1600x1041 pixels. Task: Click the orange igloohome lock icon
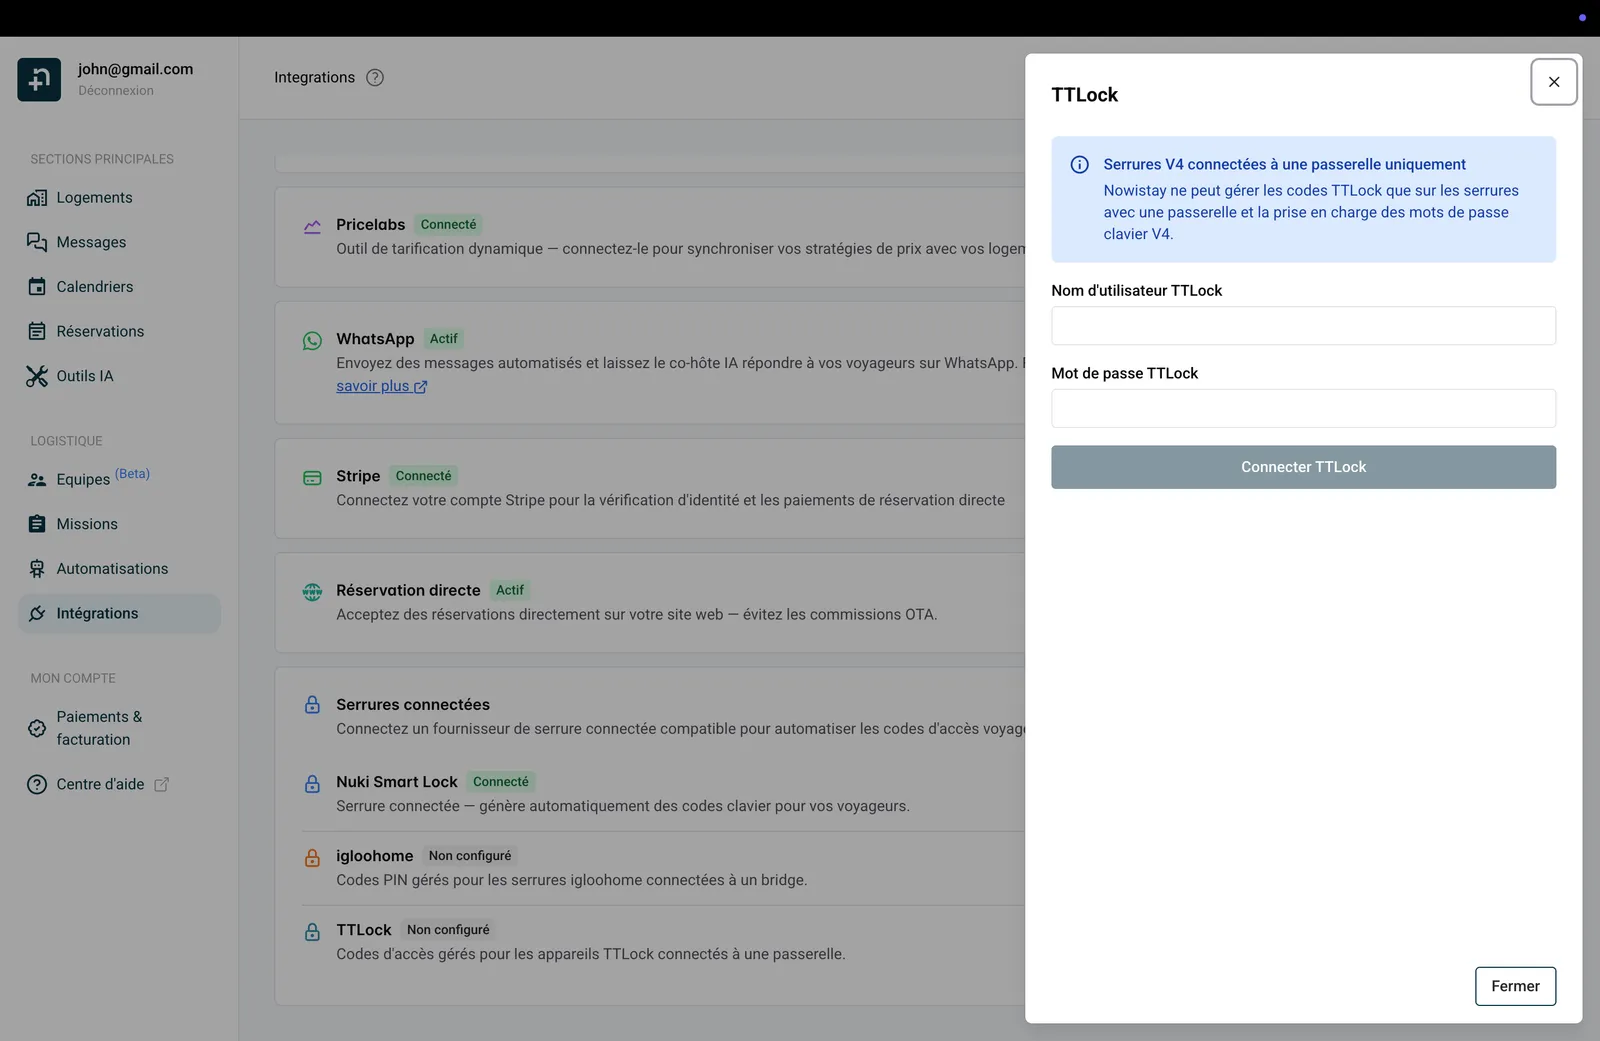point(312,857)
